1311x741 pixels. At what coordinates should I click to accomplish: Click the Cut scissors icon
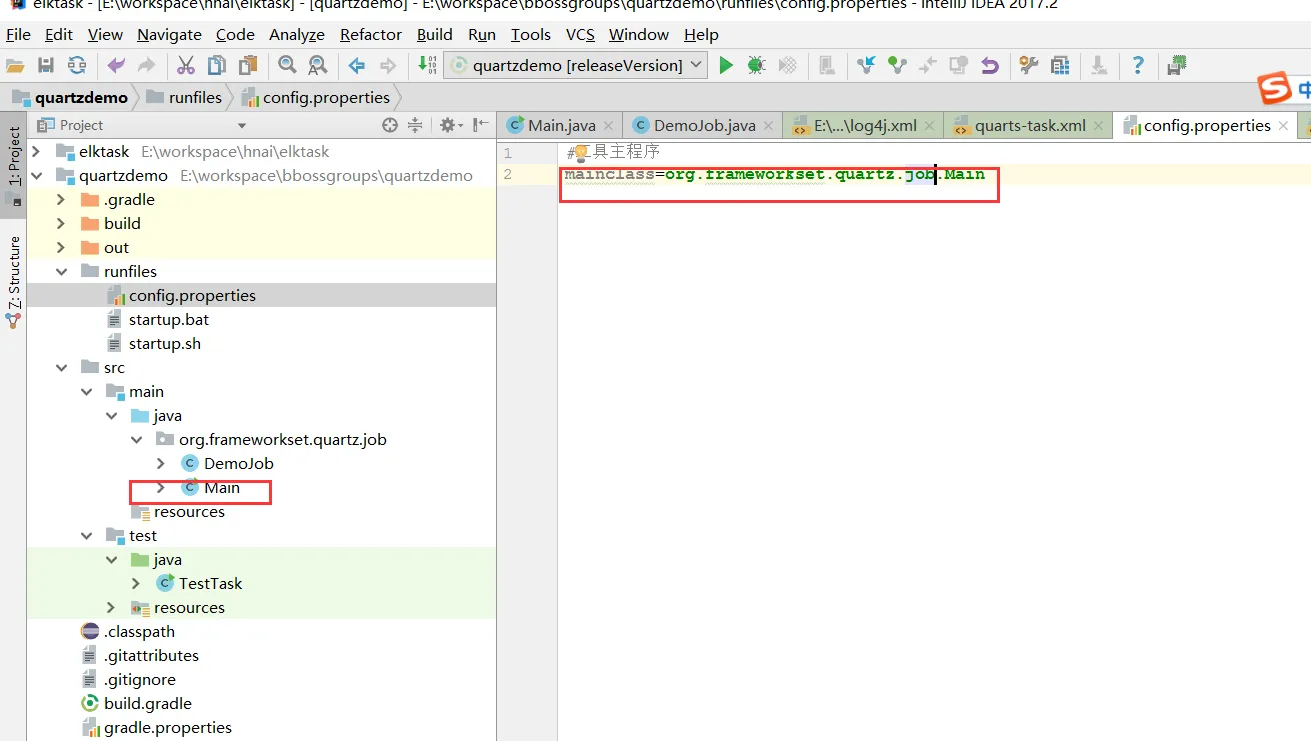186,66
